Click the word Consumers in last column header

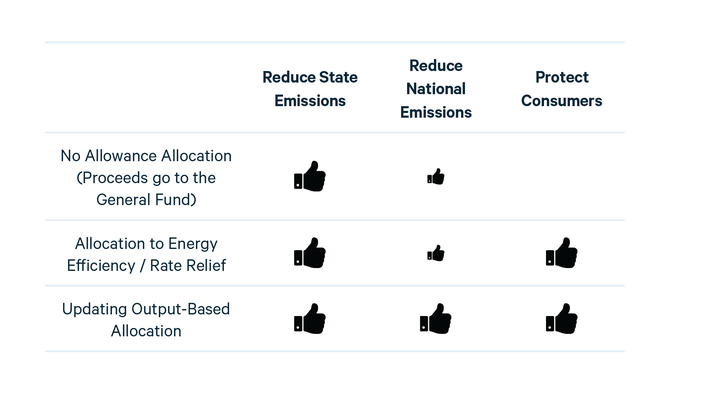coord(561,101)
